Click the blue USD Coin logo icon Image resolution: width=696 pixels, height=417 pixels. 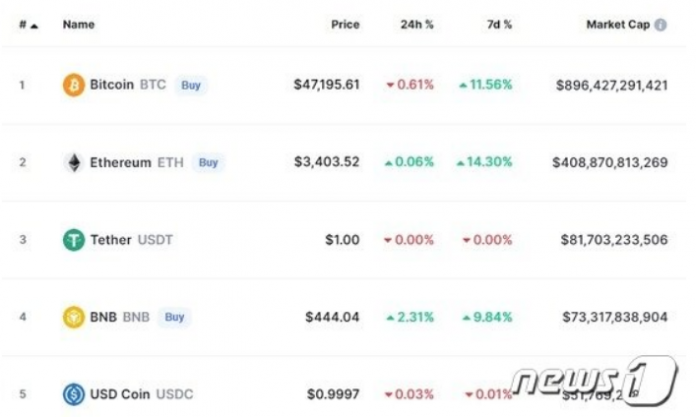click(x=74, y=394)
